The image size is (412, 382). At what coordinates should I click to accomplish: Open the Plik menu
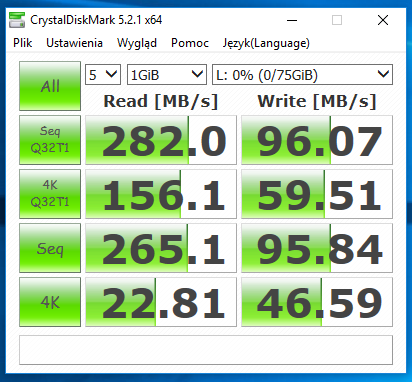pyautogui.click(x=22, y=43)
